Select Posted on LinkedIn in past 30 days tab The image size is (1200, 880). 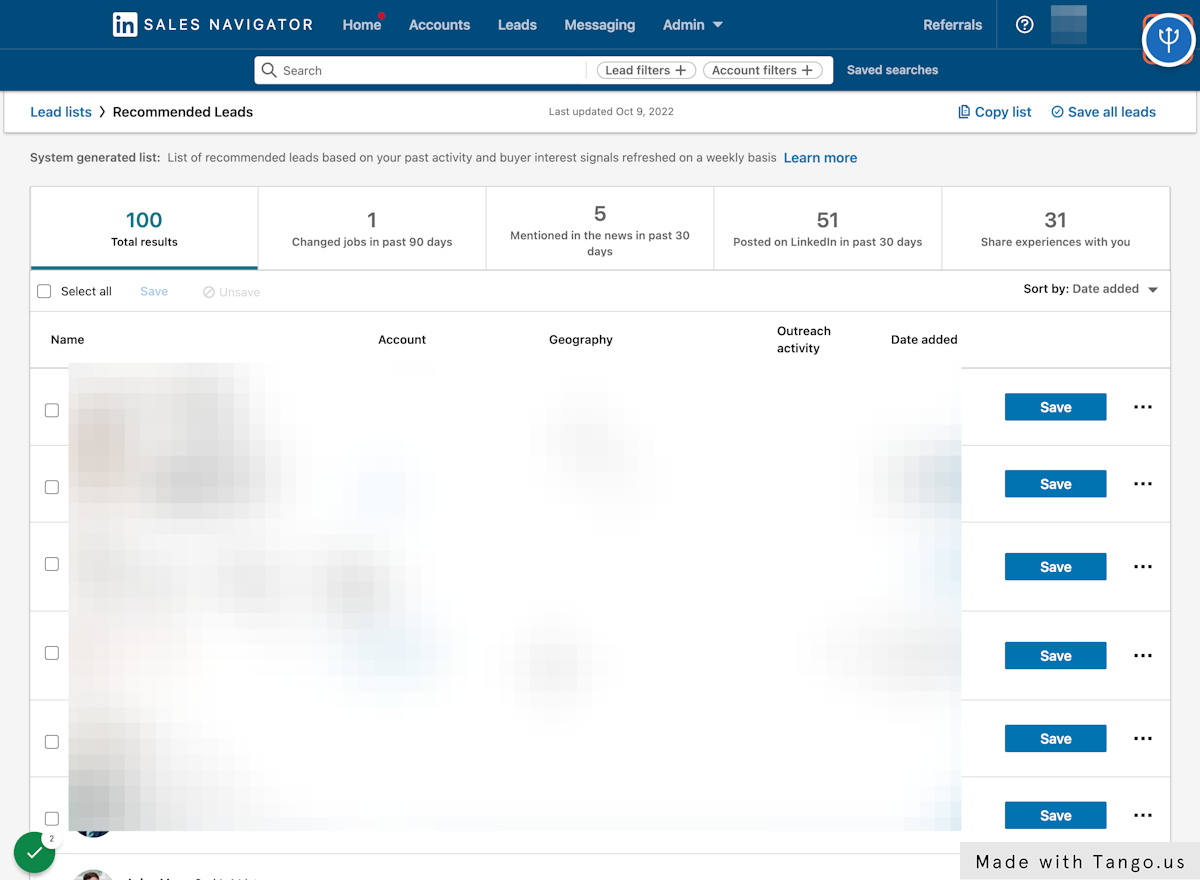pyautogui.click(x=828, y=228)
